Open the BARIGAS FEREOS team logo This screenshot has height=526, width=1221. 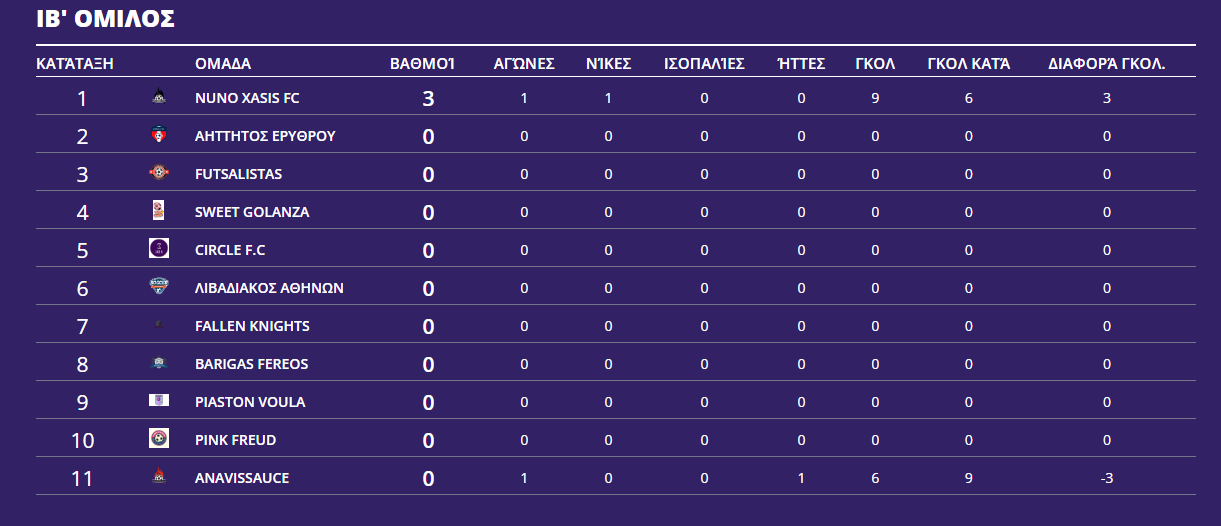click(x=158, y=363)
